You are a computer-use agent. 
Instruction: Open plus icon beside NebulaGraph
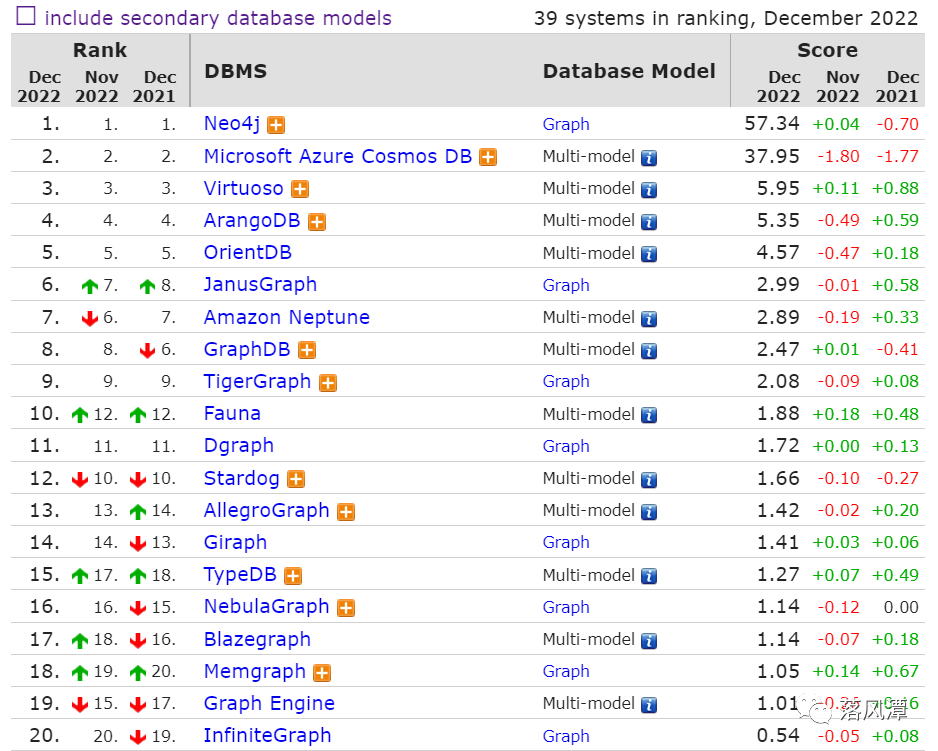coord(346,609)
